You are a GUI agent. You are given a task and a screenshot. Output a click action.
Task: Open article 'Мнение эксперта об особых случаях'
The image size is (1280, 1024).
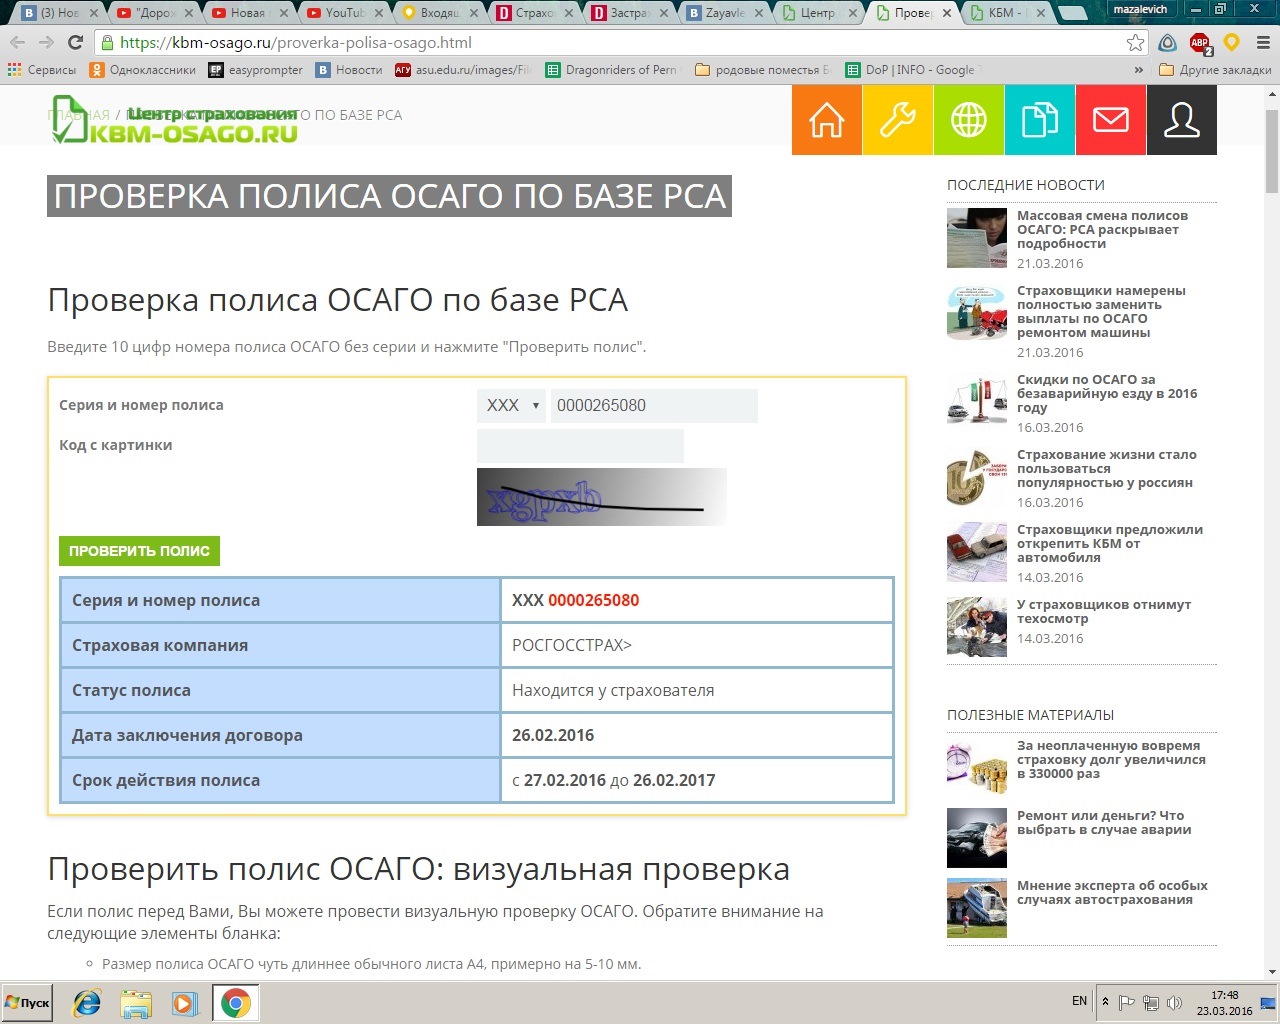[1112, 892]
